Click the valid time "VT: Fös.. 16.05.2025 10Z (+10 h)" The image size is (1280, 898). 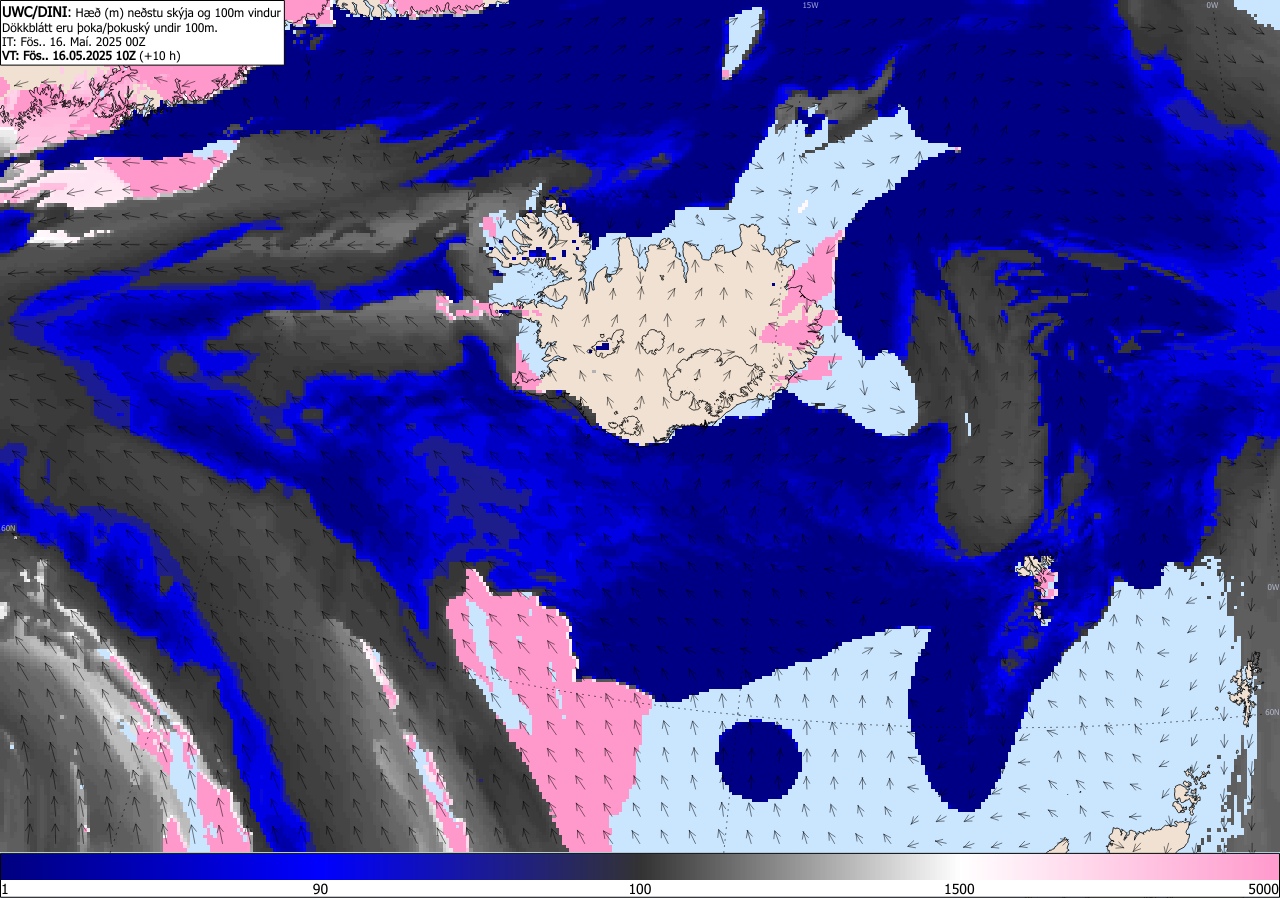point(92,56)
